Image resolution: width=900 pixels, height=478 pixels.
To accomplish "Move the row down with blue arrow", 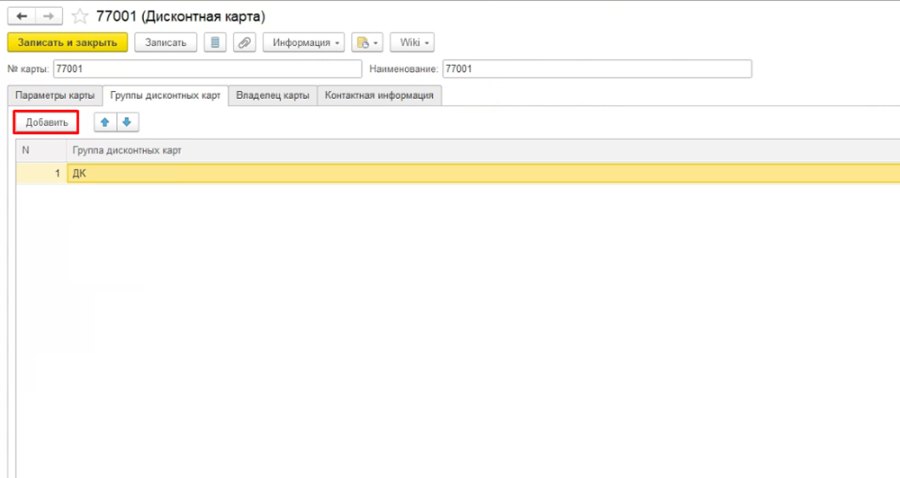I will point(127,122).
